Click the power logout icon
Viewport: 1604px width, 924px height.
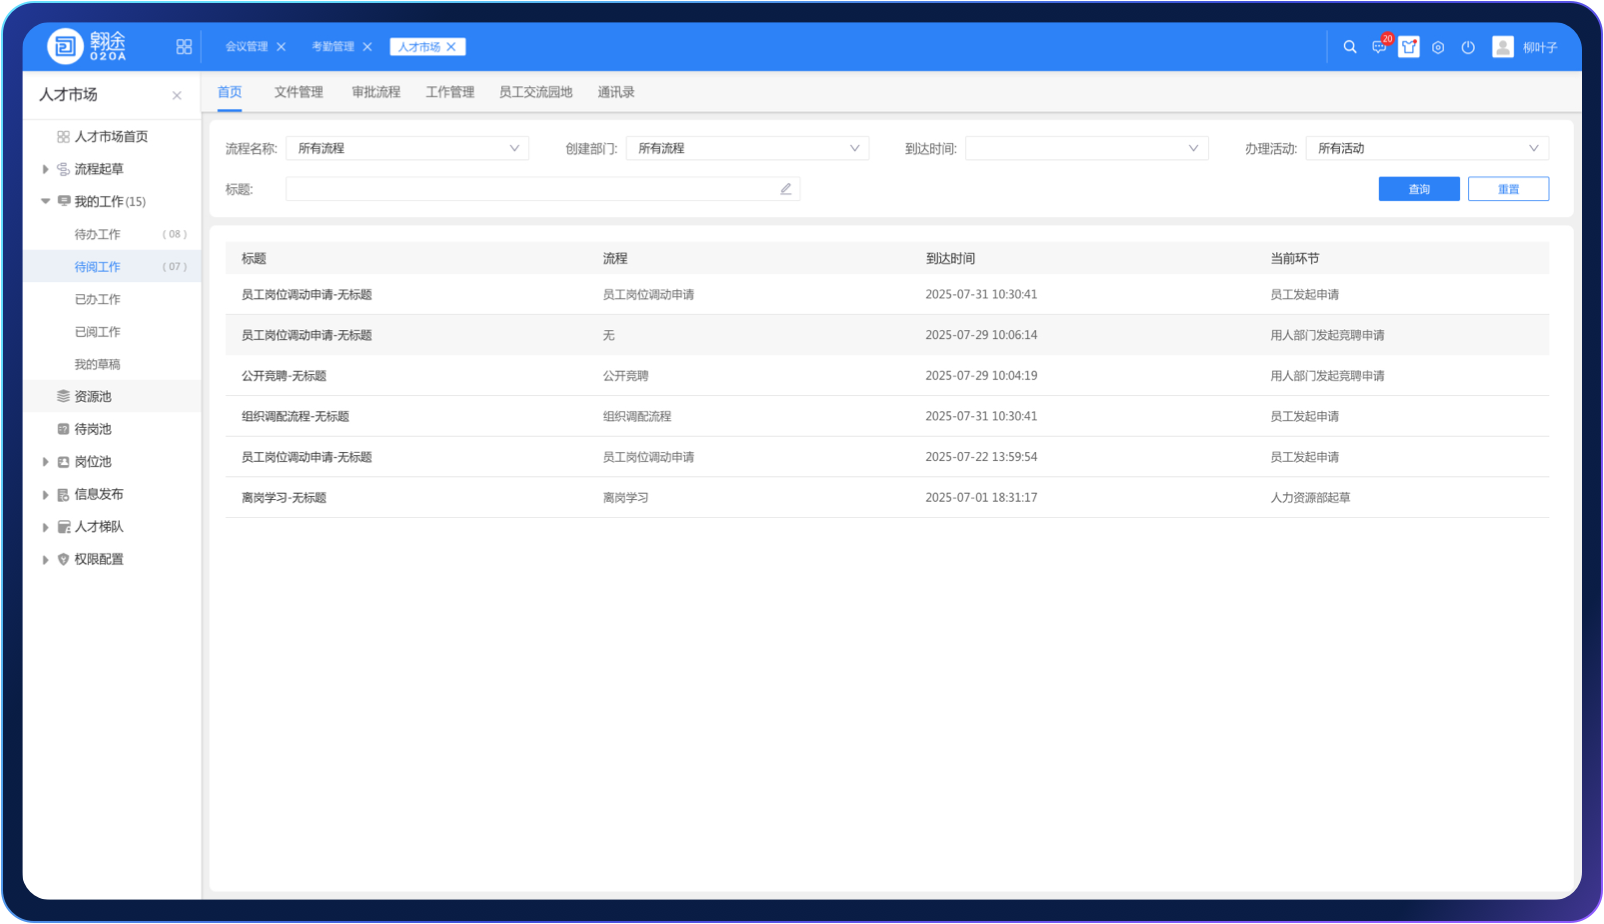point(1468,47)
